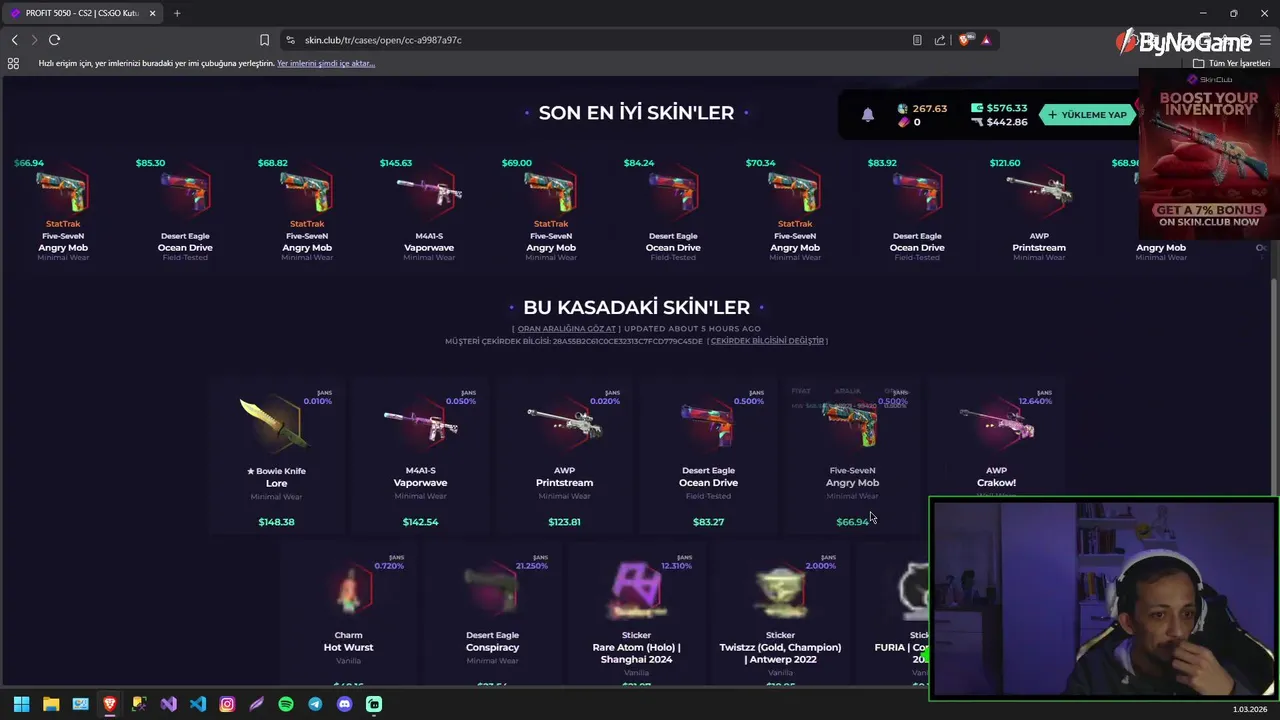Screen dimensions: 1280x720
Task: Open a new browser tab
Action: point(177,13)
